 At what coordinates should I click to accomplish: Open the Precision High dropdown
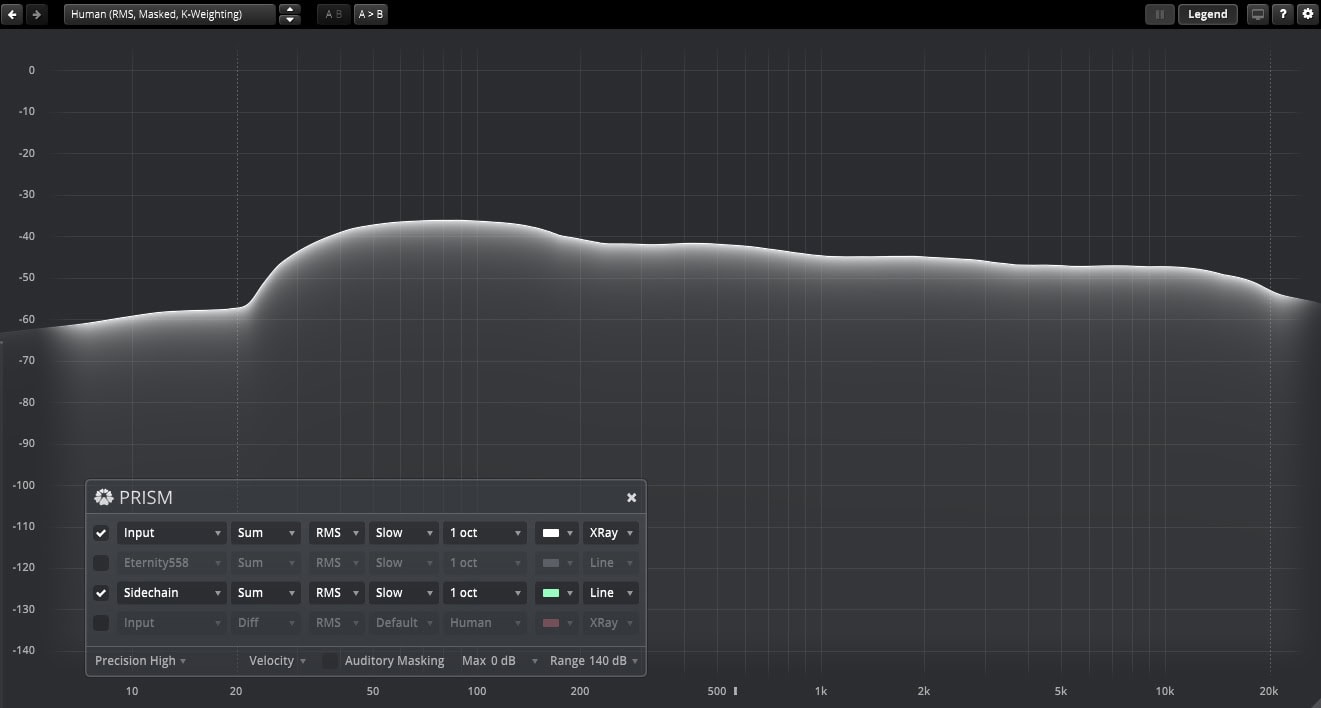click(135, 660)
